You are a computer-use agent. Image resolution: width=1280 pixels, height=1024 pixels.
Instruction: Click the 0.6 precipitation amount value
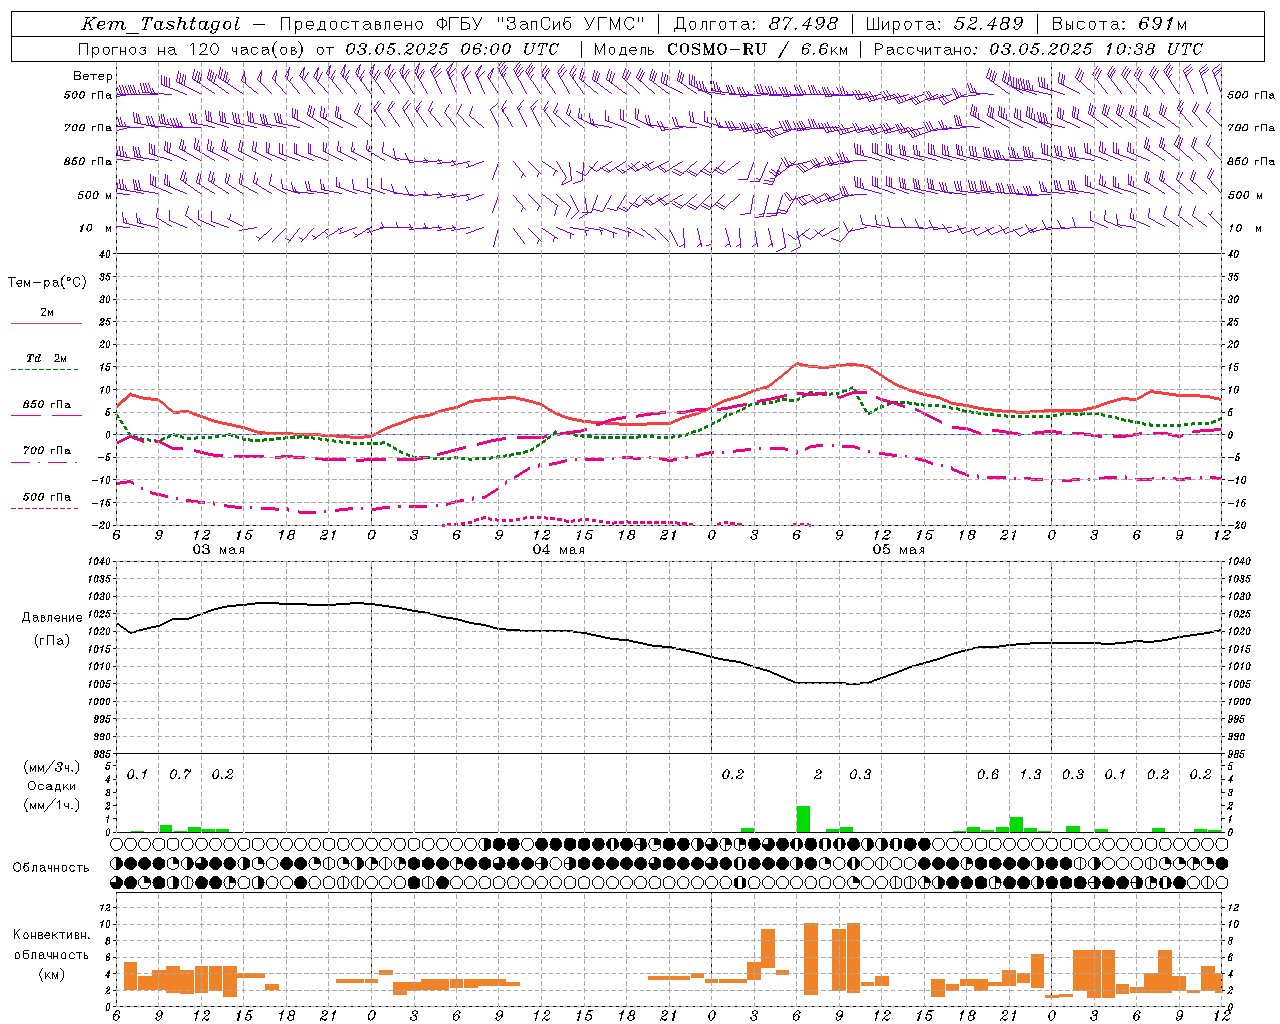click(x=988, y=774)
